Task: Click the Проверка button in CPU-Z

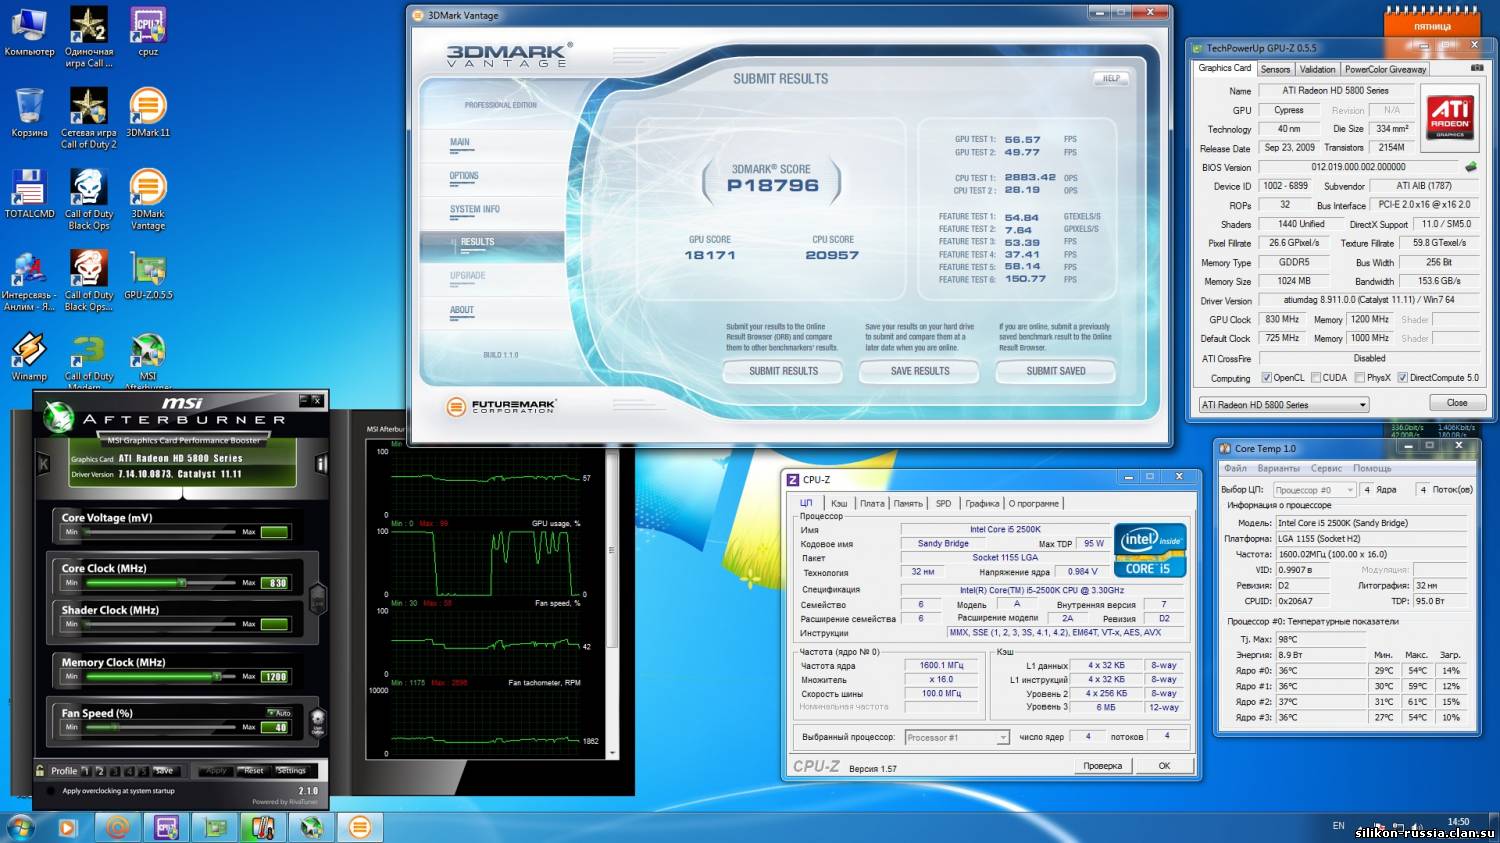Action: point(1103,765)
